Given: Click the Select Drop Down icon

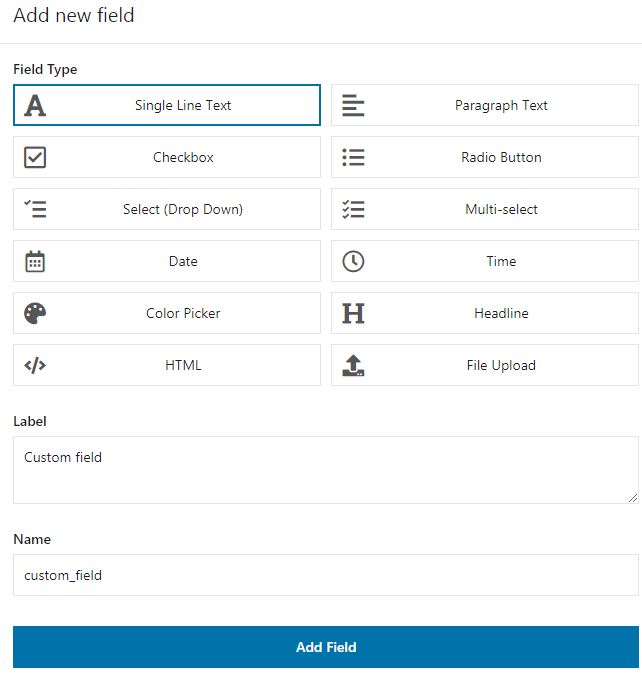Looking at the screenshot, I should click(35, 209).
